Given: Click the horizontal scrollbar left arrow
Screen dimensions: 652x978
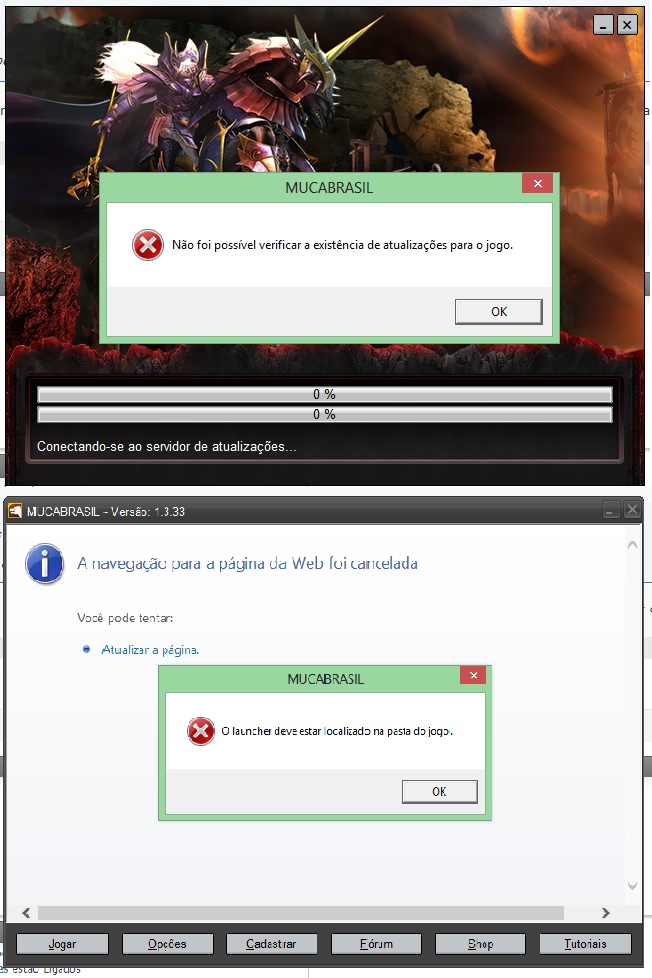Looking at the screenshot, I should pos(26,913).
